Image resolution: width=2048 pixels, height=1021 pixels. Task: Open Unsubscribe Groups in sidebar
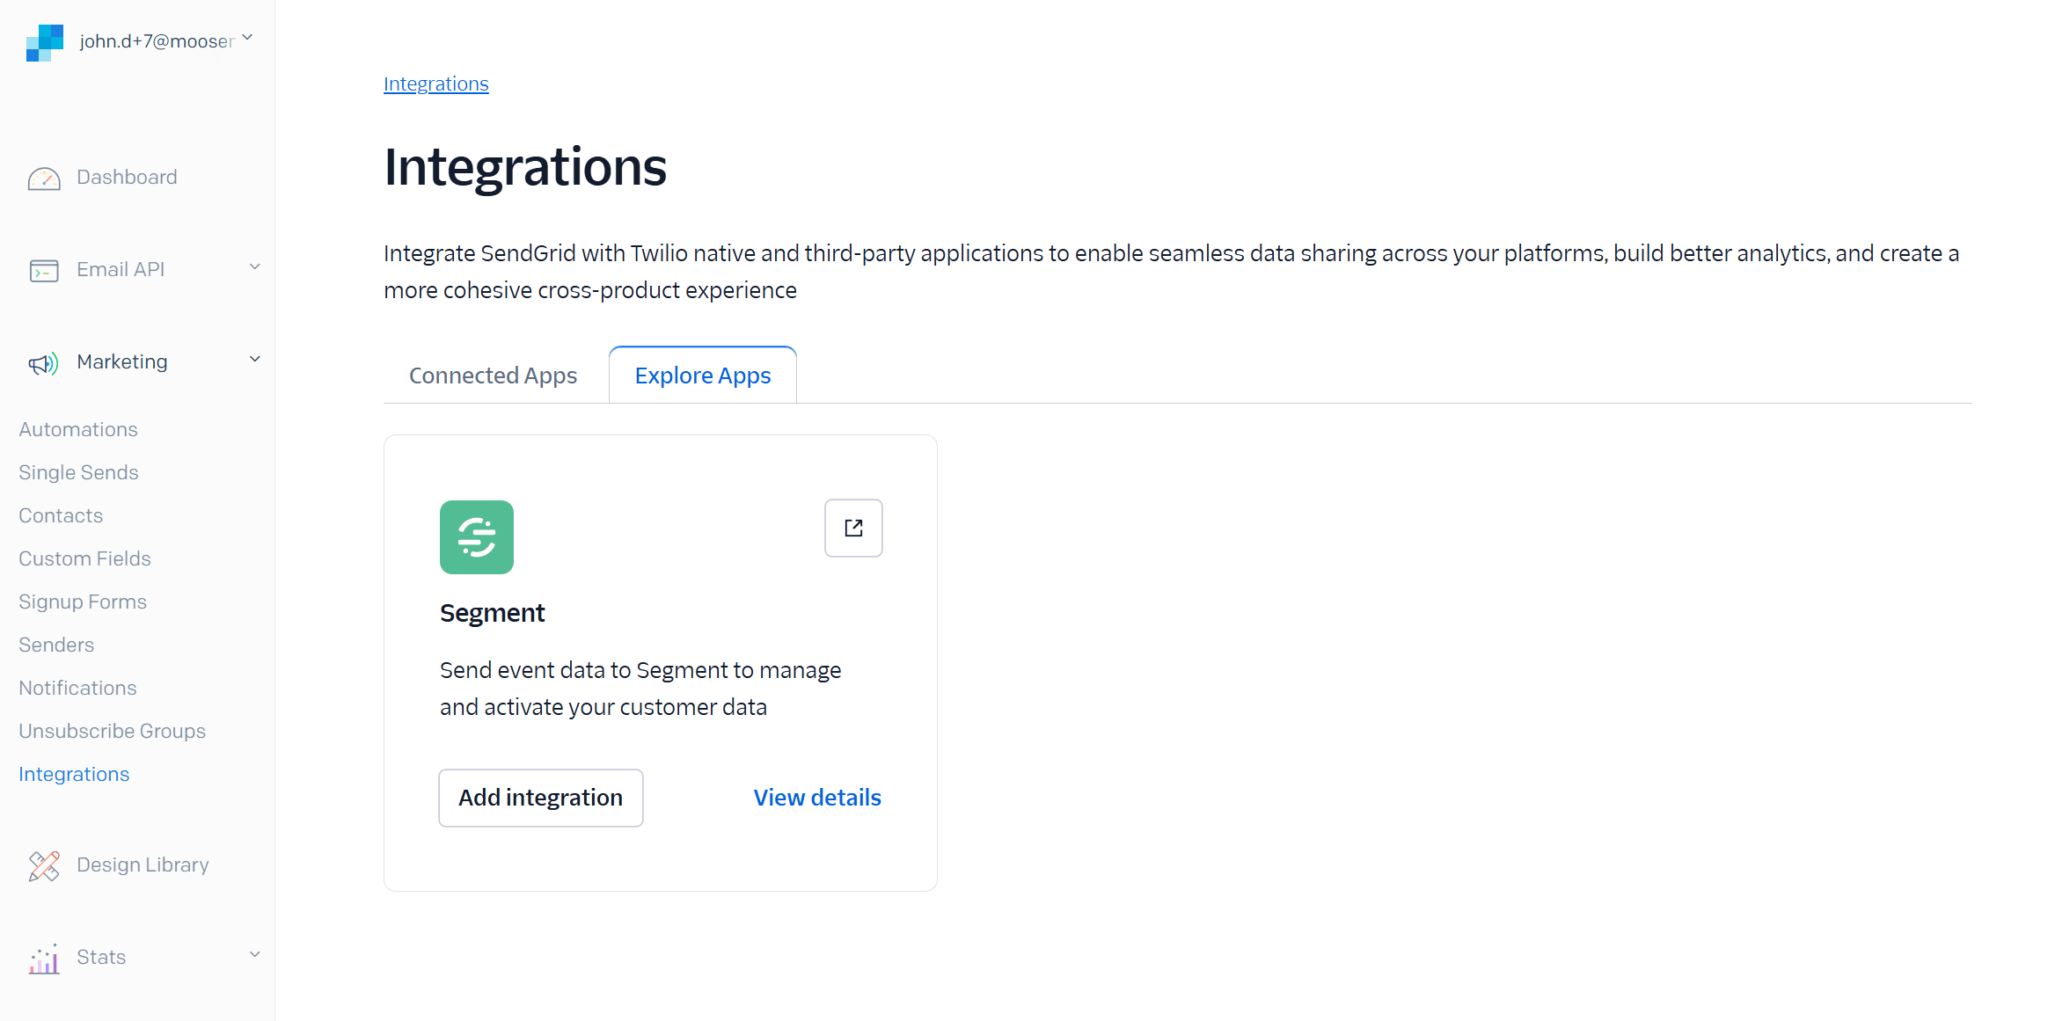point(112,731)
